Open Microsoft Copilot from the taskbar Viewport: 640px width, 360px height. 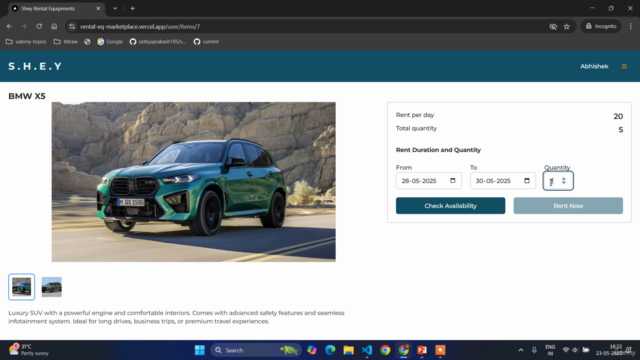click(x=312, y=350)
